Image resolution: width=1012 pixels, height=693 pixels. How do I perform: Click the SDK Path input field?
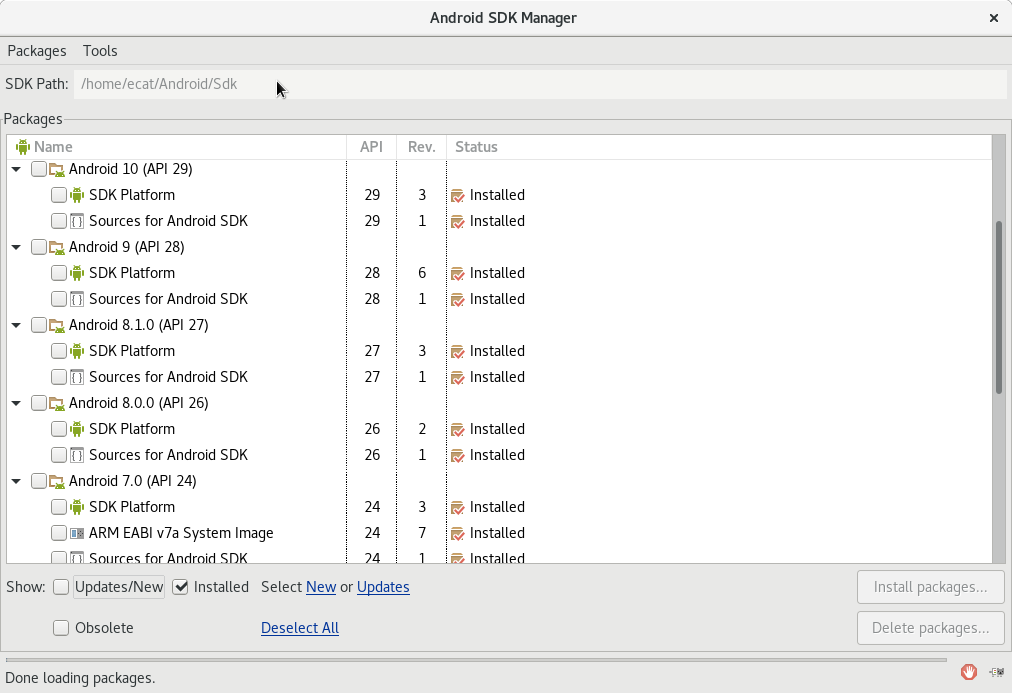point(540,85)
